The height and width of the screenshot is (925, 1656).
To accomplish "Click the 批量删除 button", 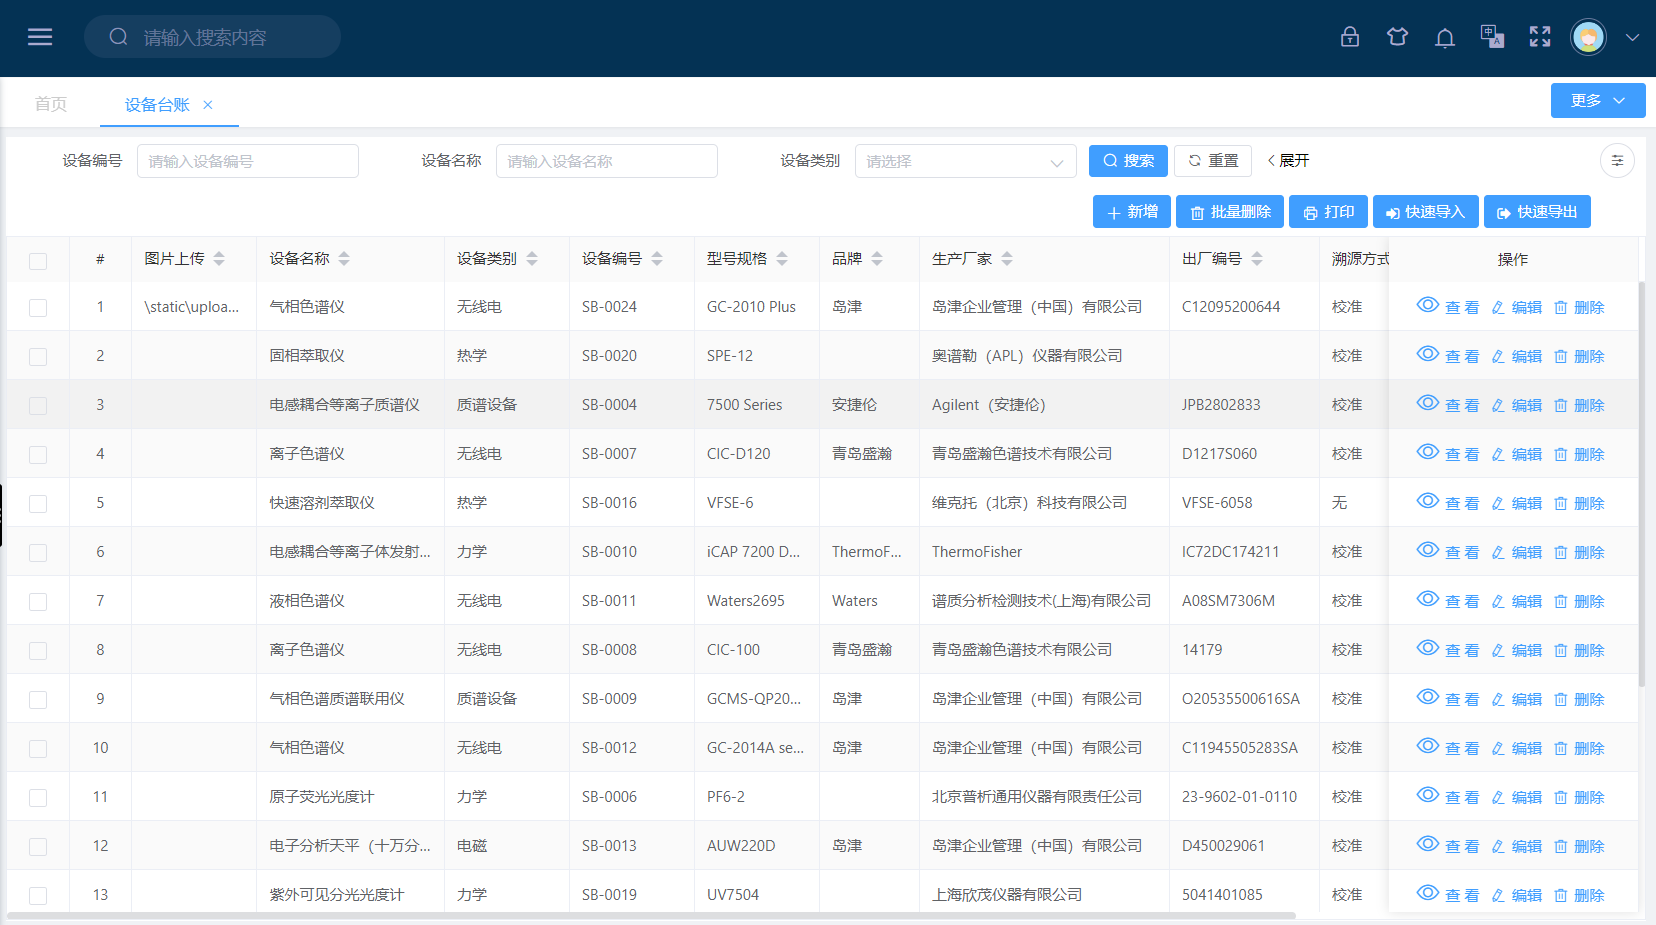I will point(1230,212).
